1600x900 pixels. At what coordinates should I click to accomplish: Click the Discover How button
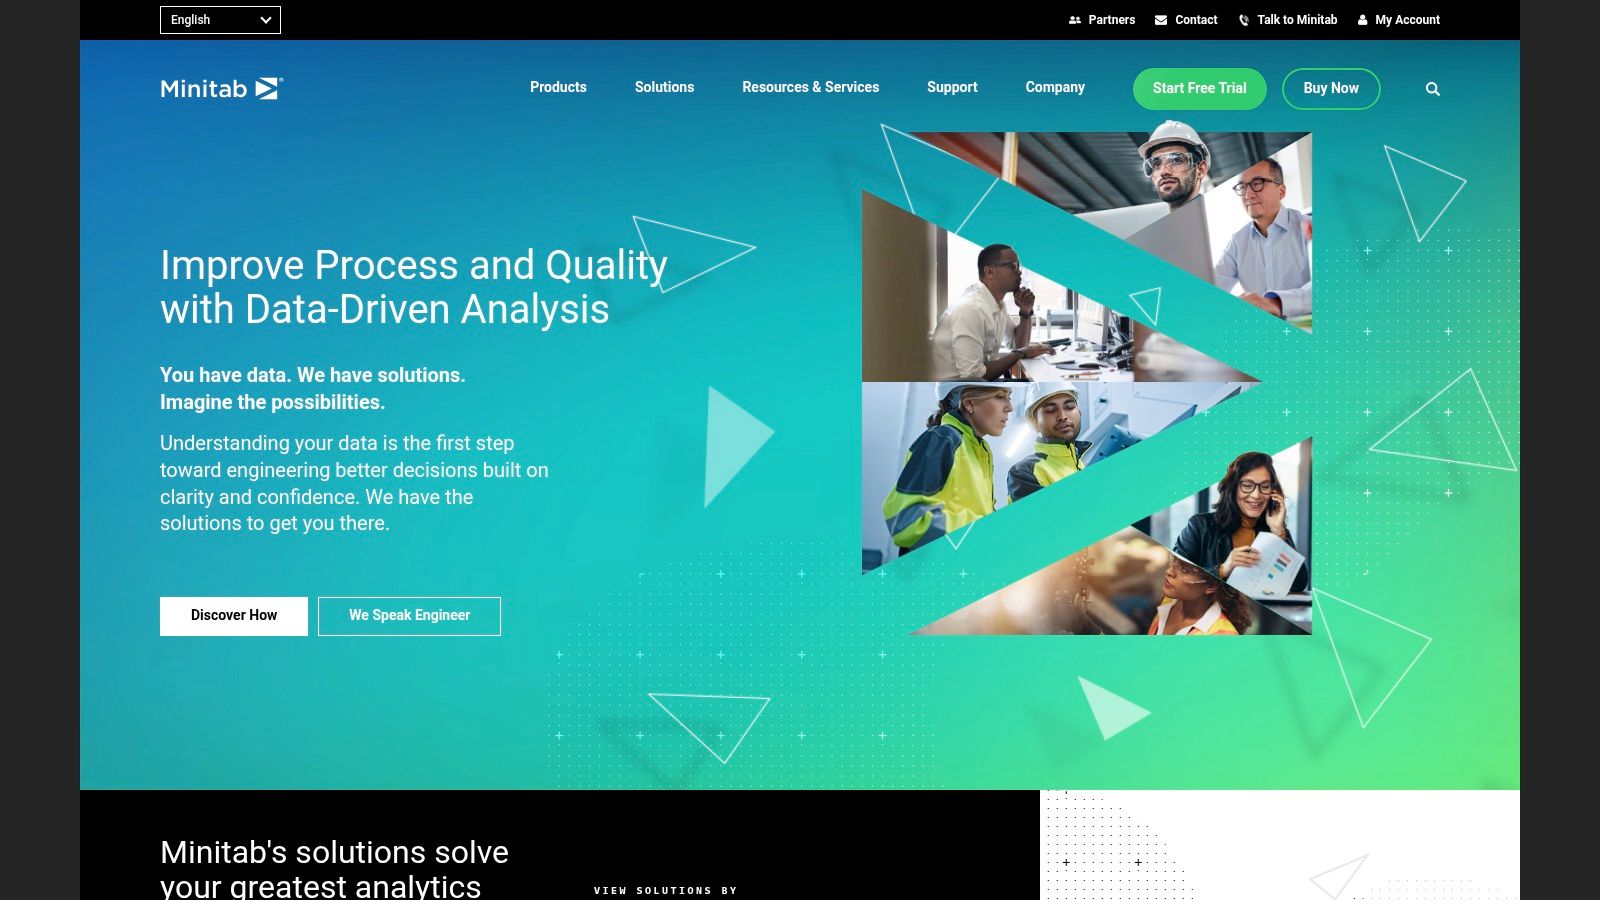234,616
